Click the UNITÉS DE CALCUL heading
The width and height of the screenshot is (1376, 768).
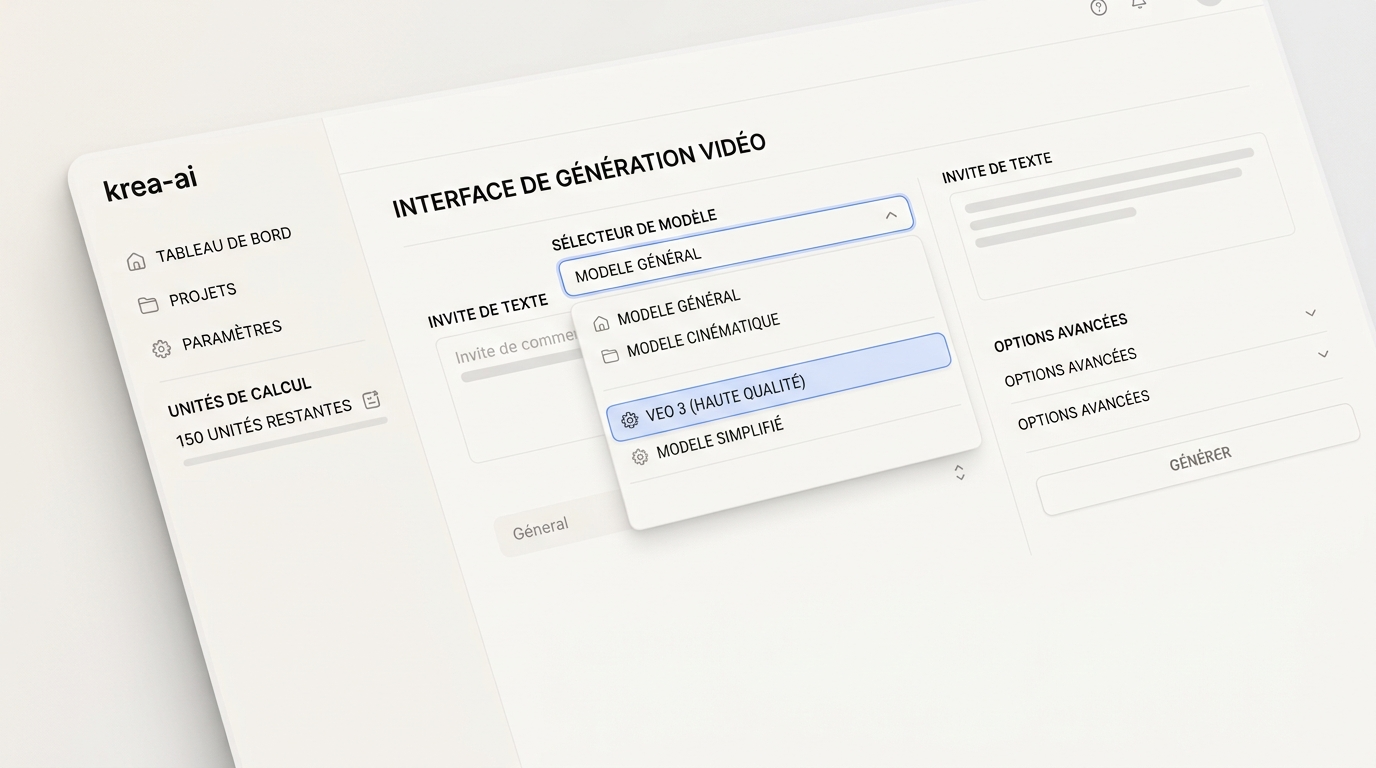tap(240, 397)
